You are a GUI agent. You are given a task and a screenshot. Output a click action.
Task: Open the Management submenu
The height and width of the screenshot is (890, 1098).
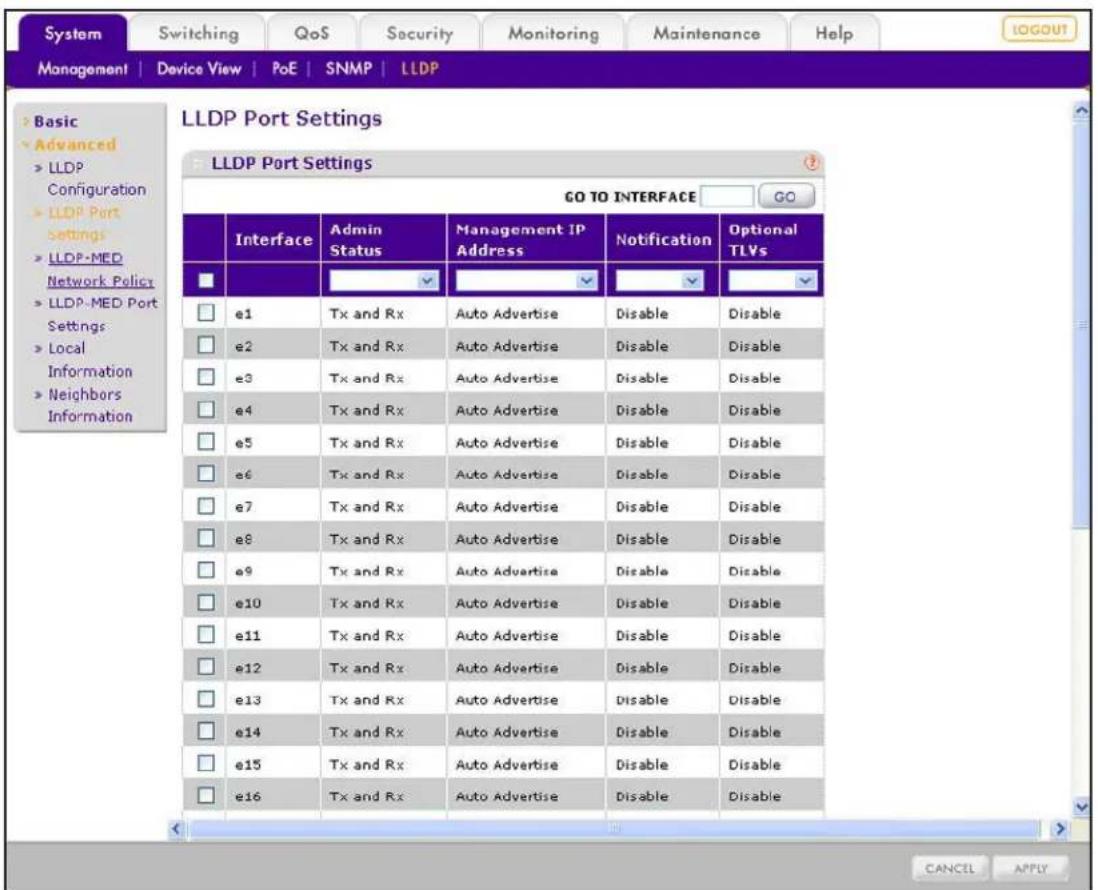point(83,69)
